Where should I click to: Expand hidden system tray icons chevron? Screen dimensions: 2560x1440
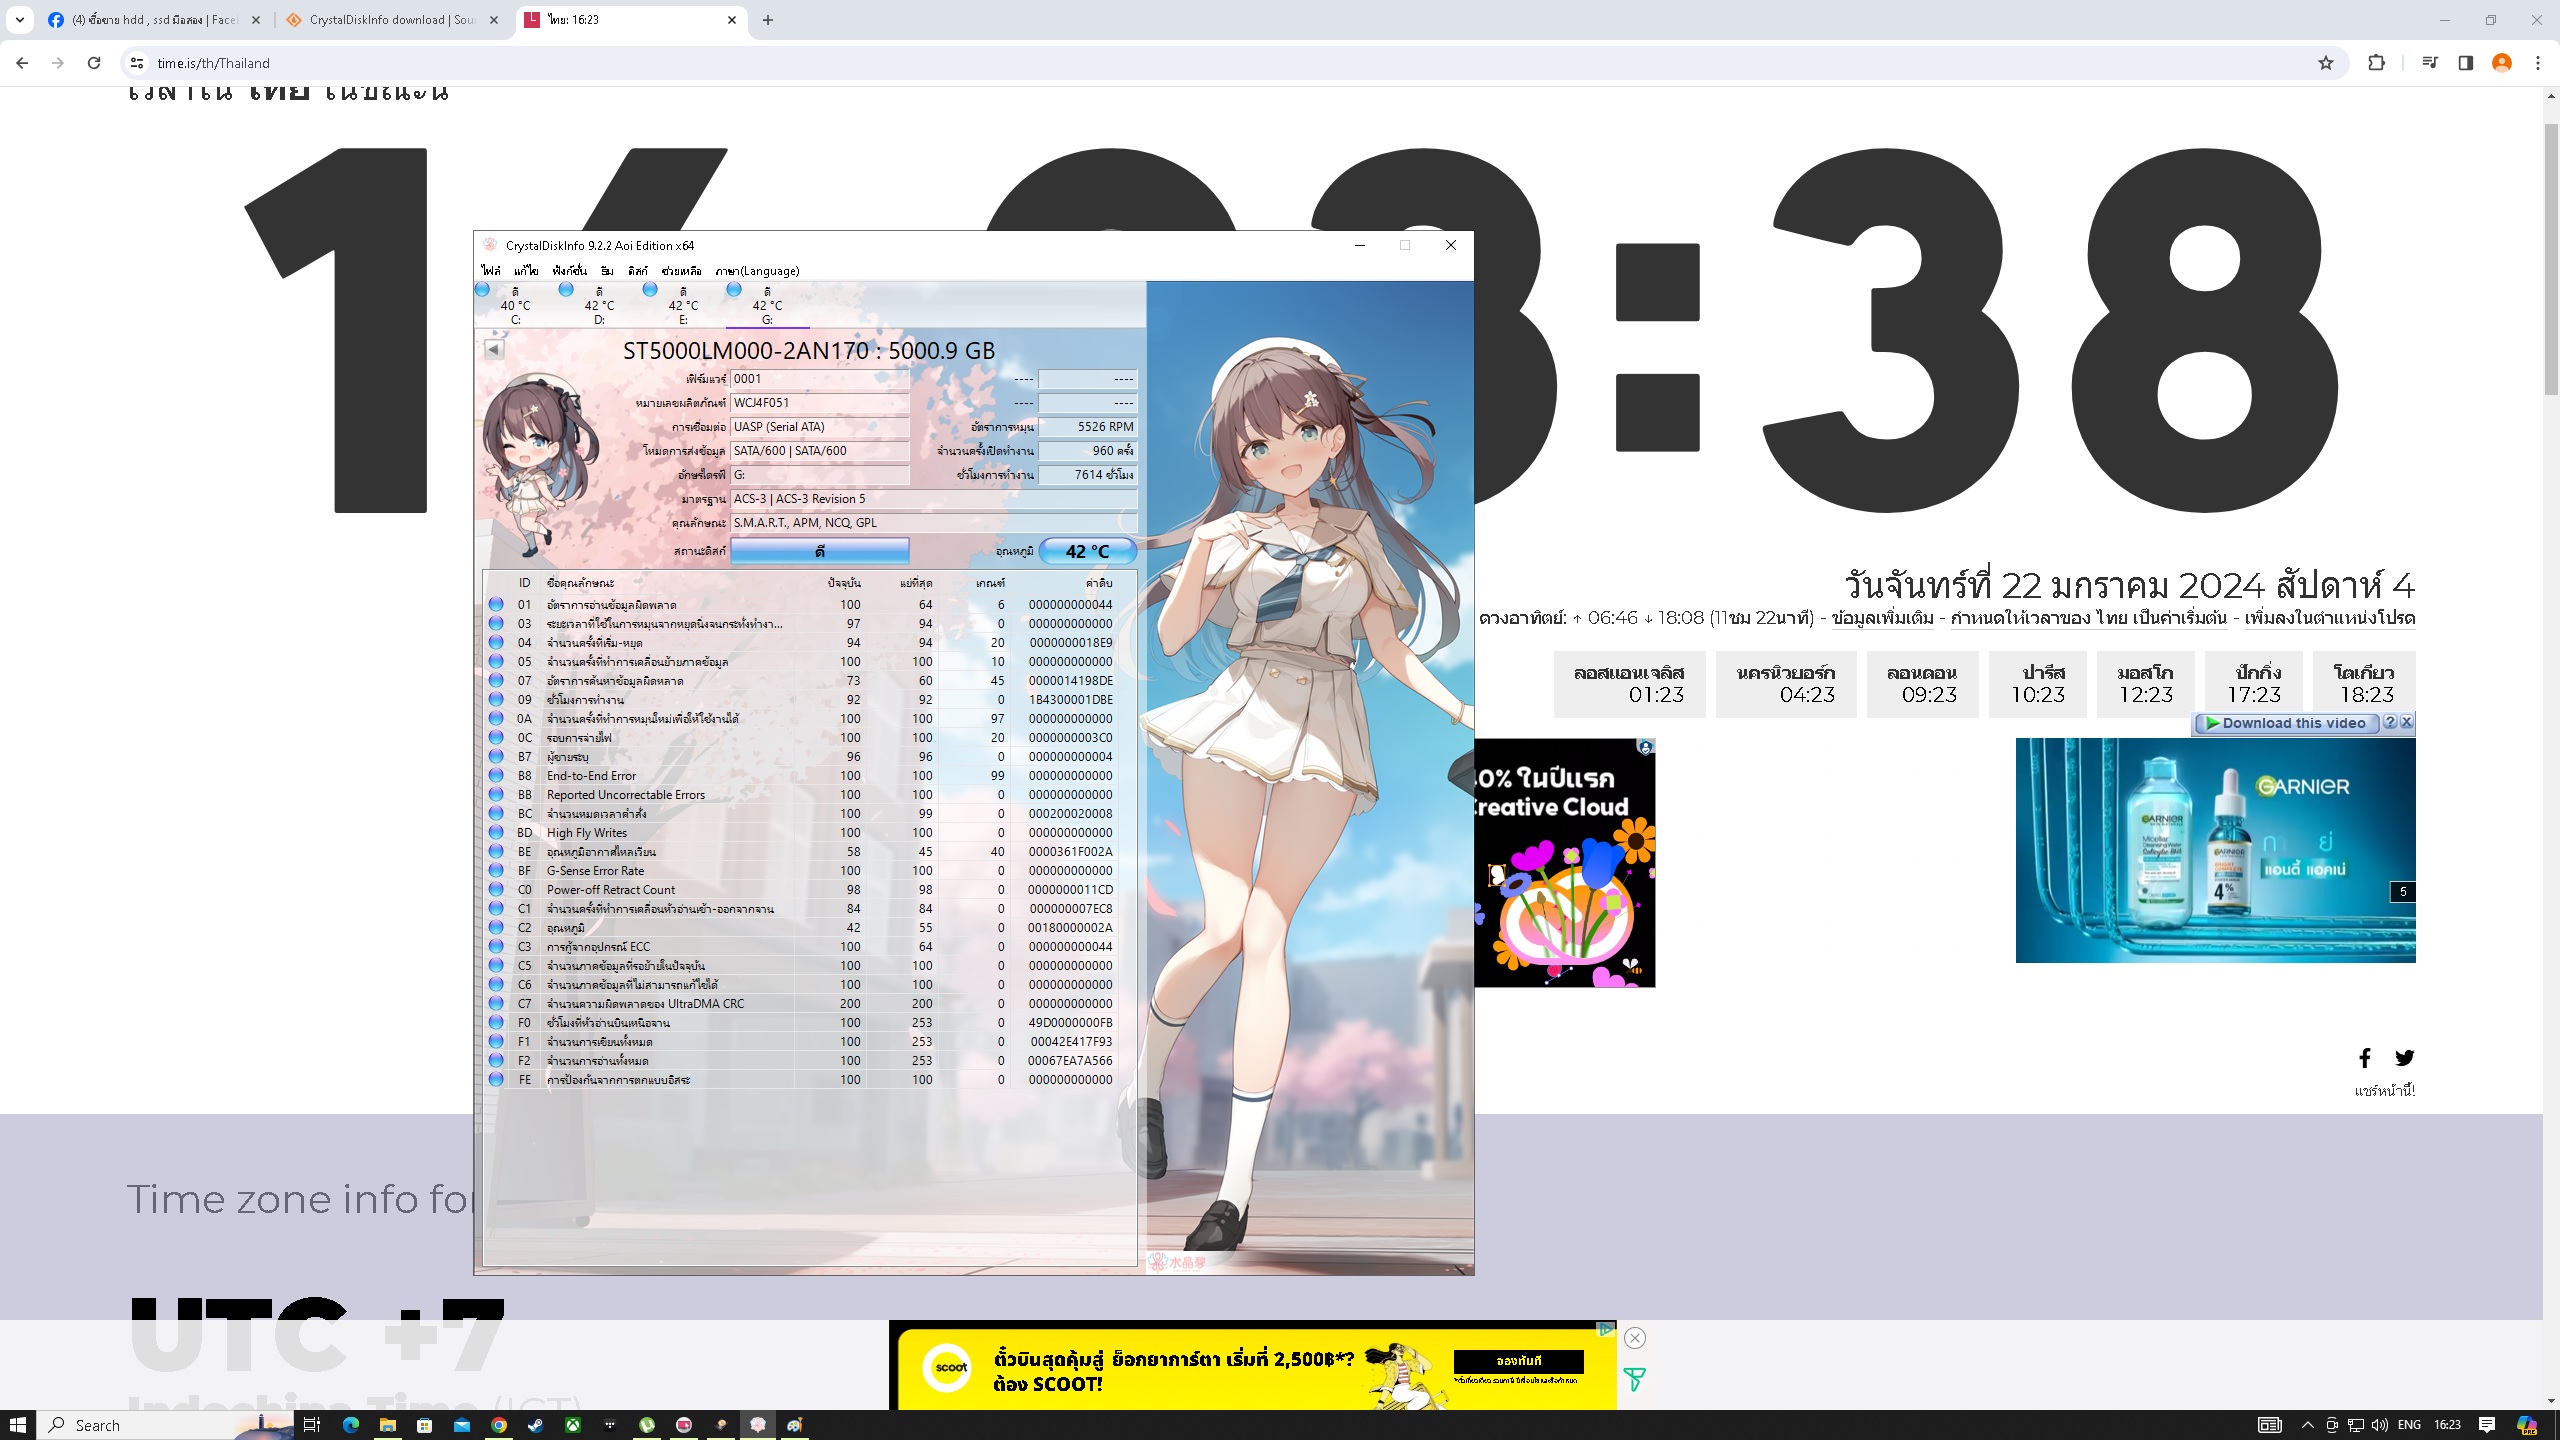2307,1425
